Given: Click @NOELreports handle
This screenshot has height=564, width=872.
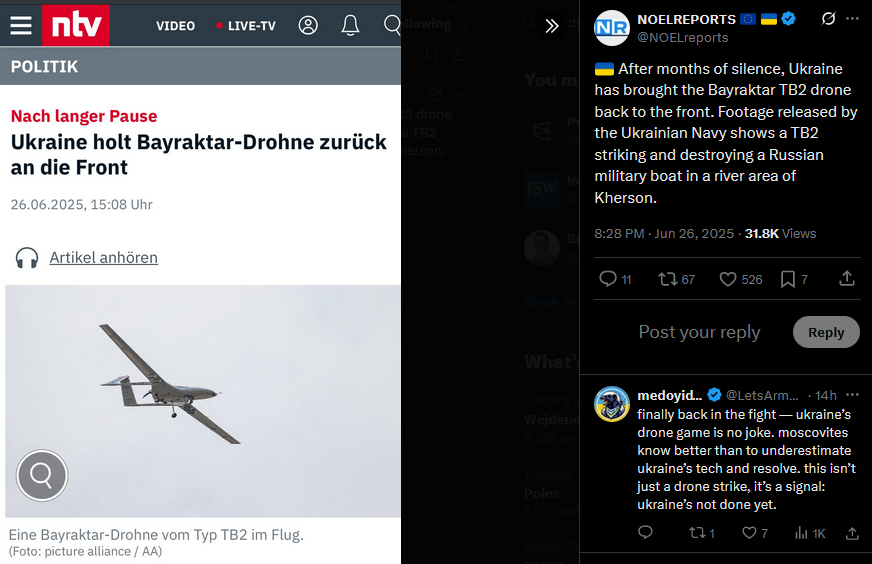Looking at the screenshot, I should (682, 37).
